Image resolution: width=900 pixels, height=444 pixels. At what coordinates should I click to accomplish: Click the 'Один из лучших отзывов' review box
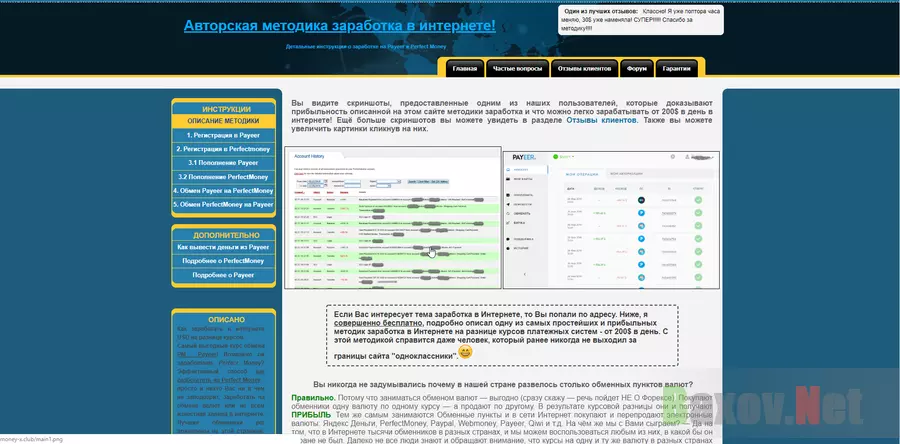tap(641, 20)
